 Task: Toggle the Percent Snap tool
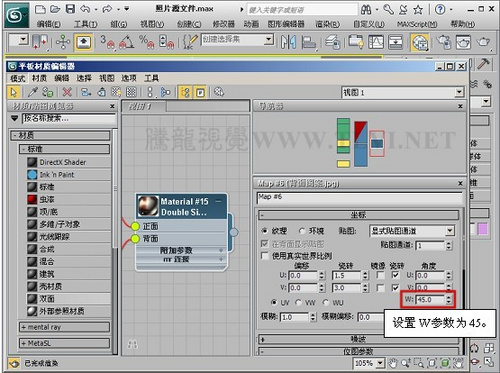tap(146, 42)
